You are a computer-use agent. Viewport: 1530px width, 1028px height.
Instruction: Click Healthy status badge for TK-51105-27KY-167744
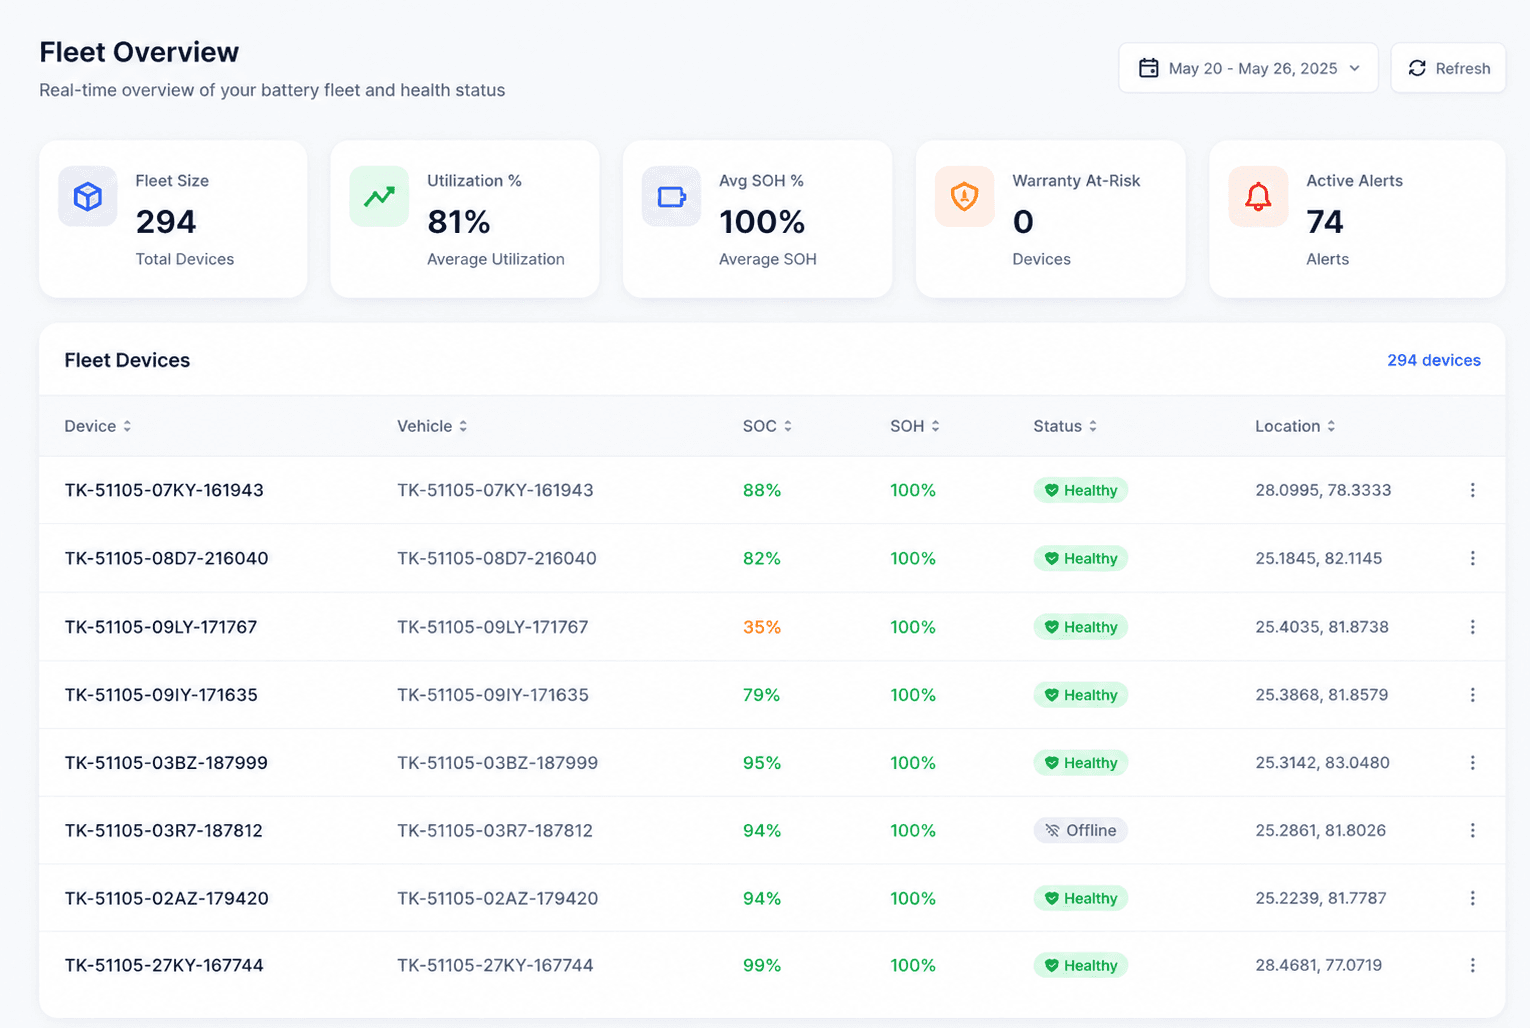[1080, 965]
